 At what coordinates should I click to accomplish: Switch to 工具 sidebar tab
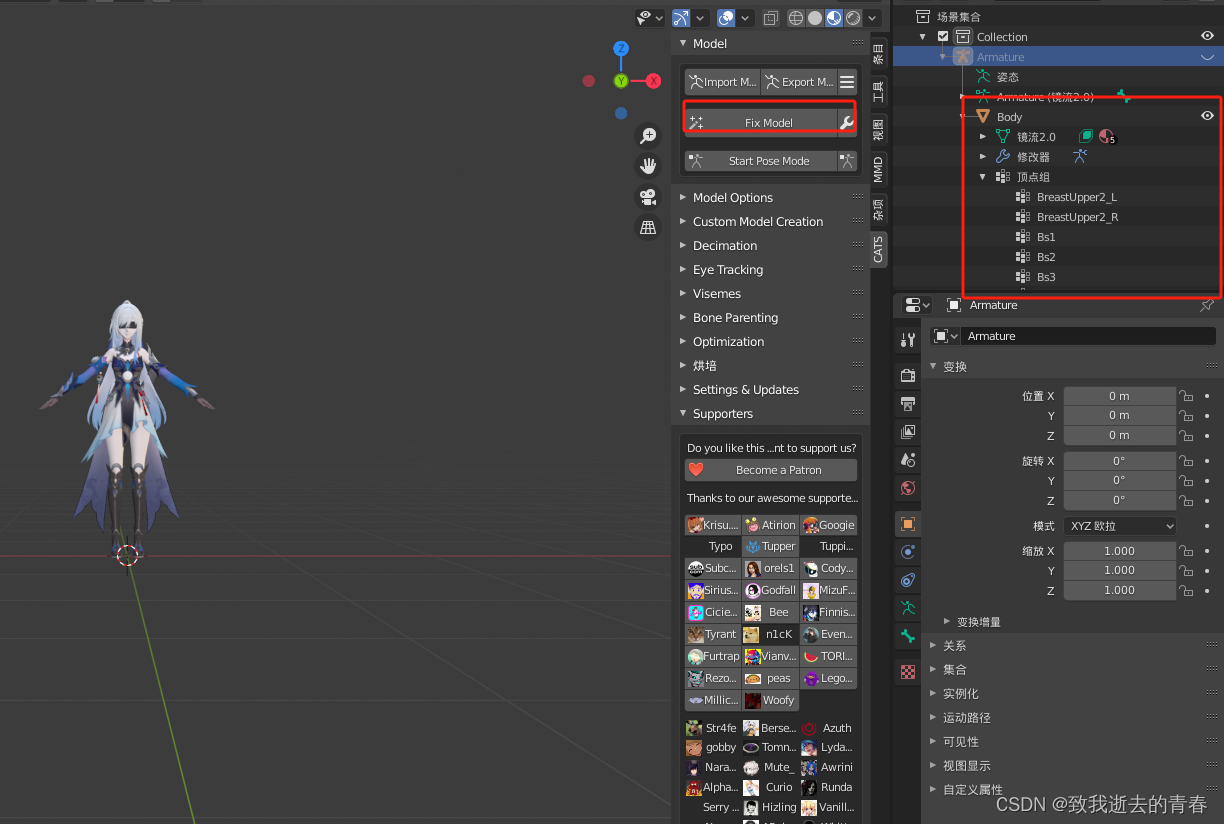point(878,92)
